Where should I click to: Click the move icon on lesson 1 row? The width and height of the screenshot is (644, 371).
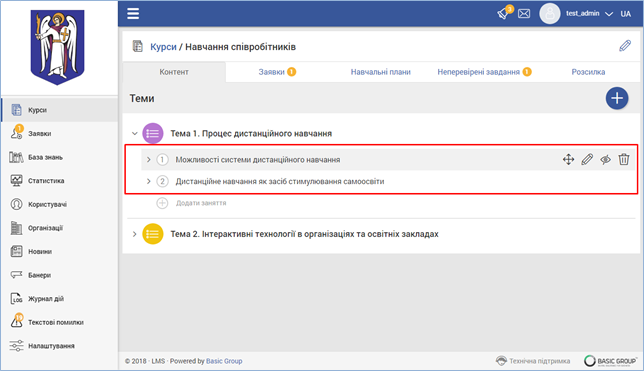pyautogui.click(x=568, y=159)
